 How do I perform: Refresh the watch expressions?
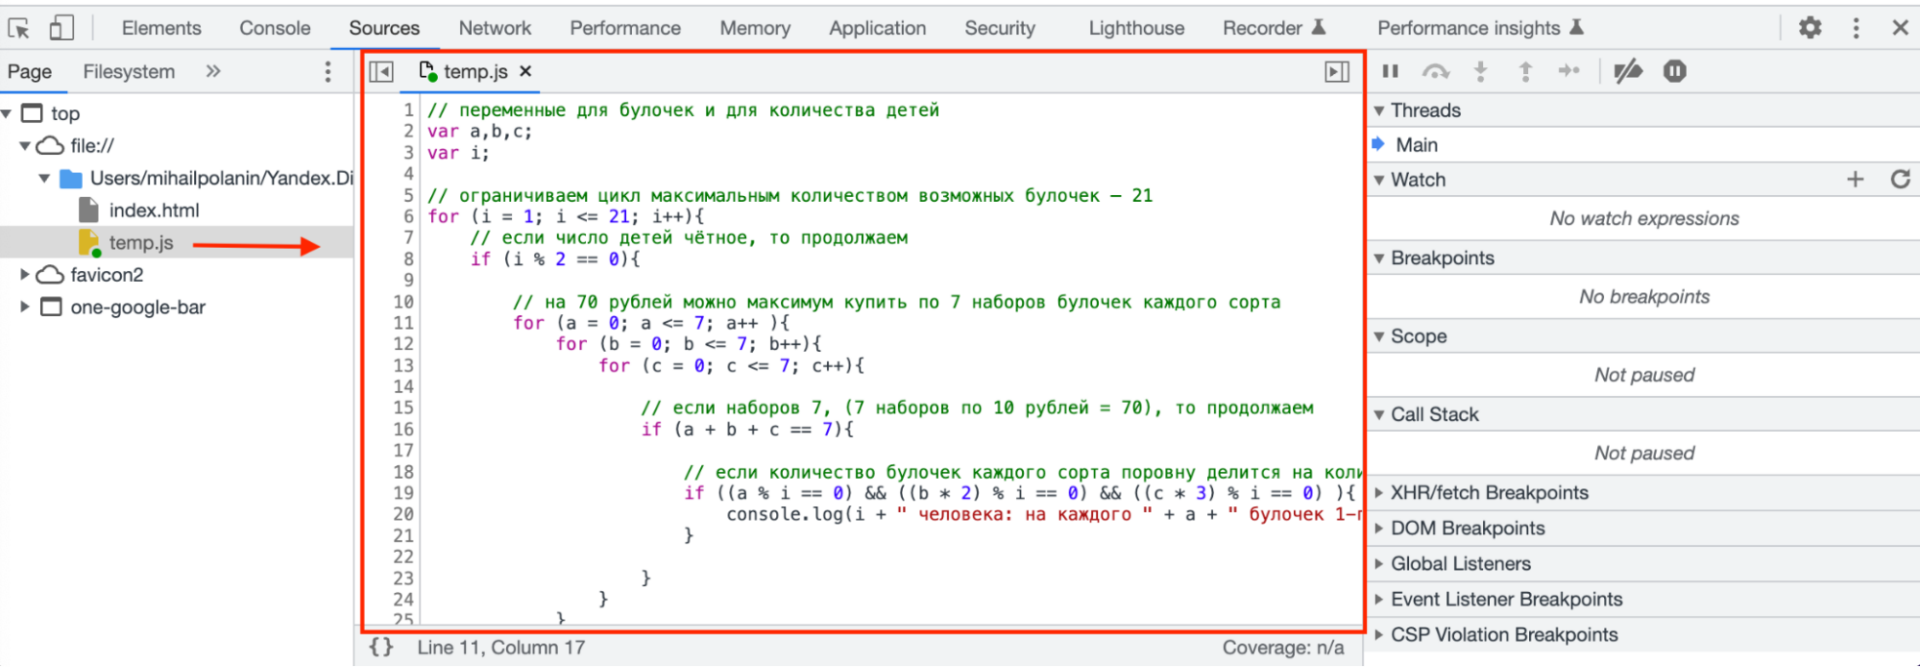(x=1900, y=179)
